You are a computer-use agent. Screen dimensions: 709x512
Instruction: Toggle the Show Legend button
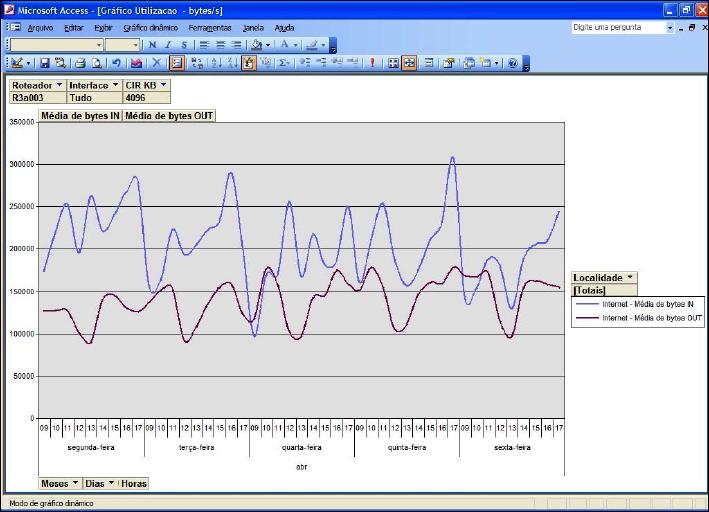[x=177, y=63]
